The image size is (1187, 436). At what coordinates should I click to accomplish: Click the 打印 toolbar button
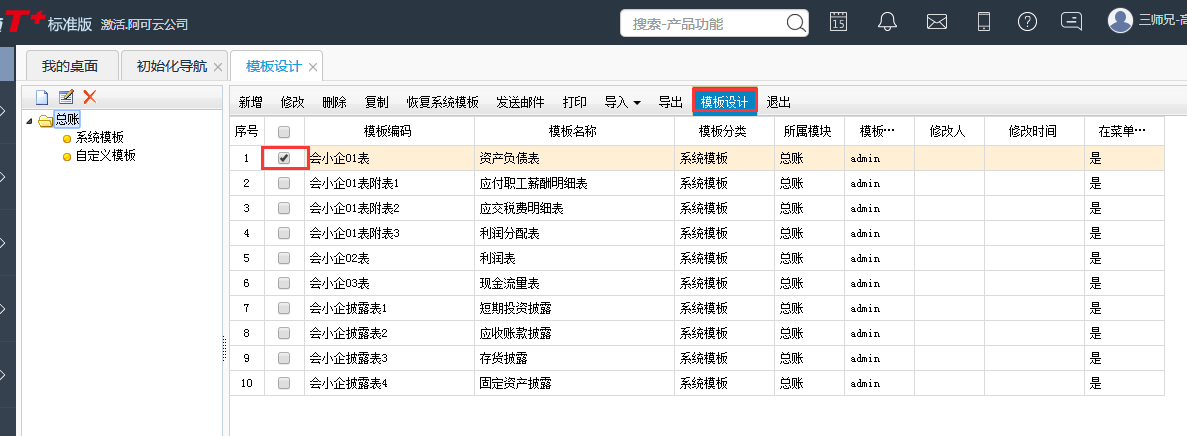pos(575,102)
